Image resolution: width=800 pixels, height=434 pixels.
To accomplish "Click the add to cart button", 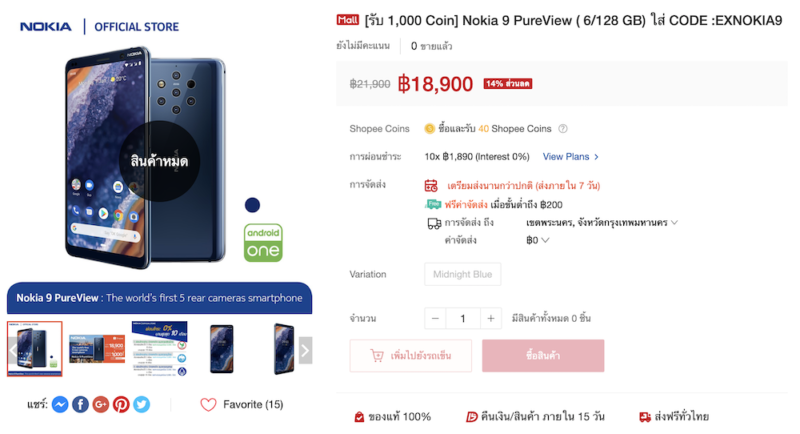I will click(410, 356).
